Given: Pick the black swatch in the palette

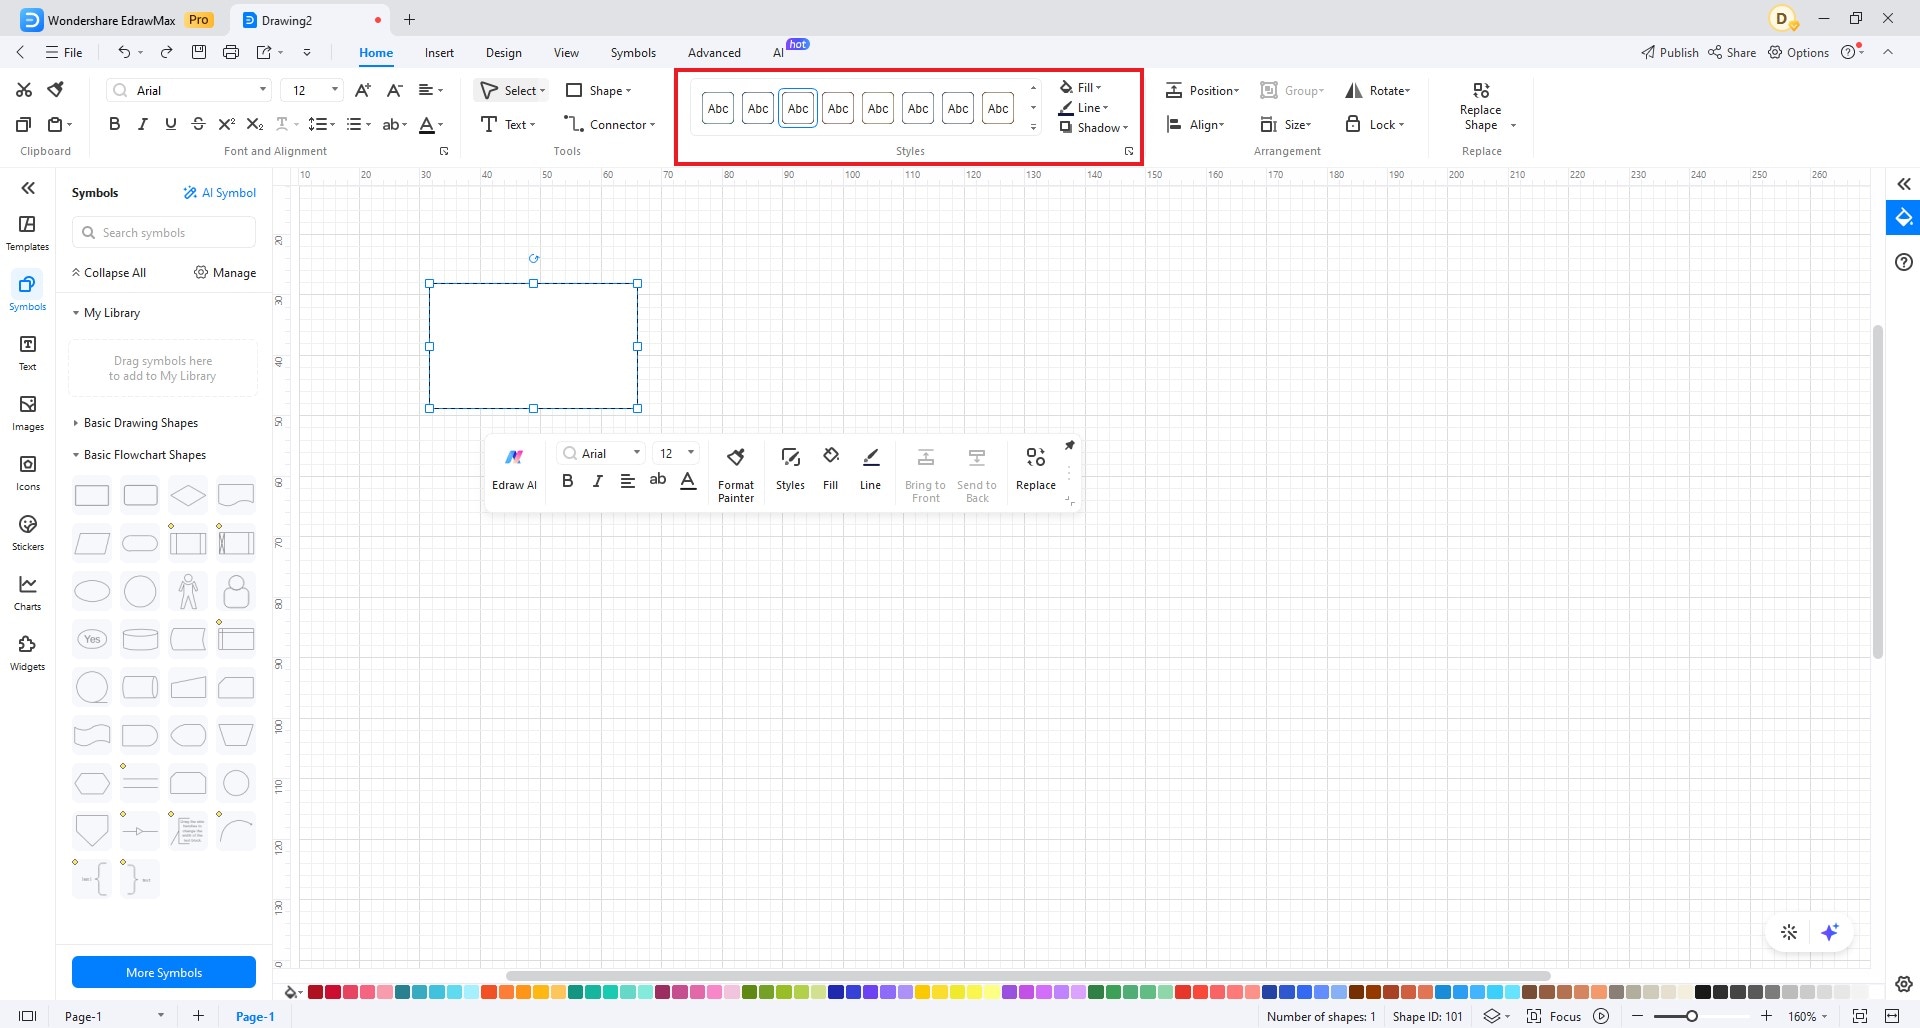Looking at the screenshot, I should pos(1702,992).
